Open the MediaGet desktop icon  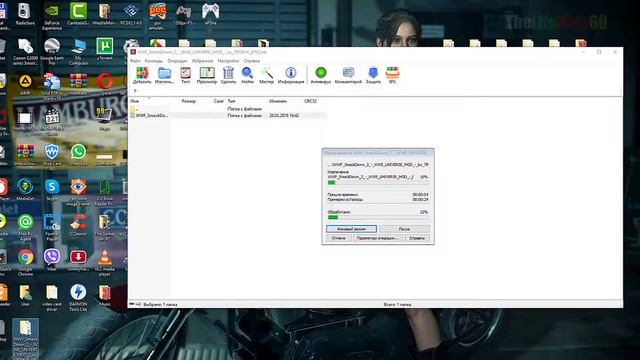point(25,190)
